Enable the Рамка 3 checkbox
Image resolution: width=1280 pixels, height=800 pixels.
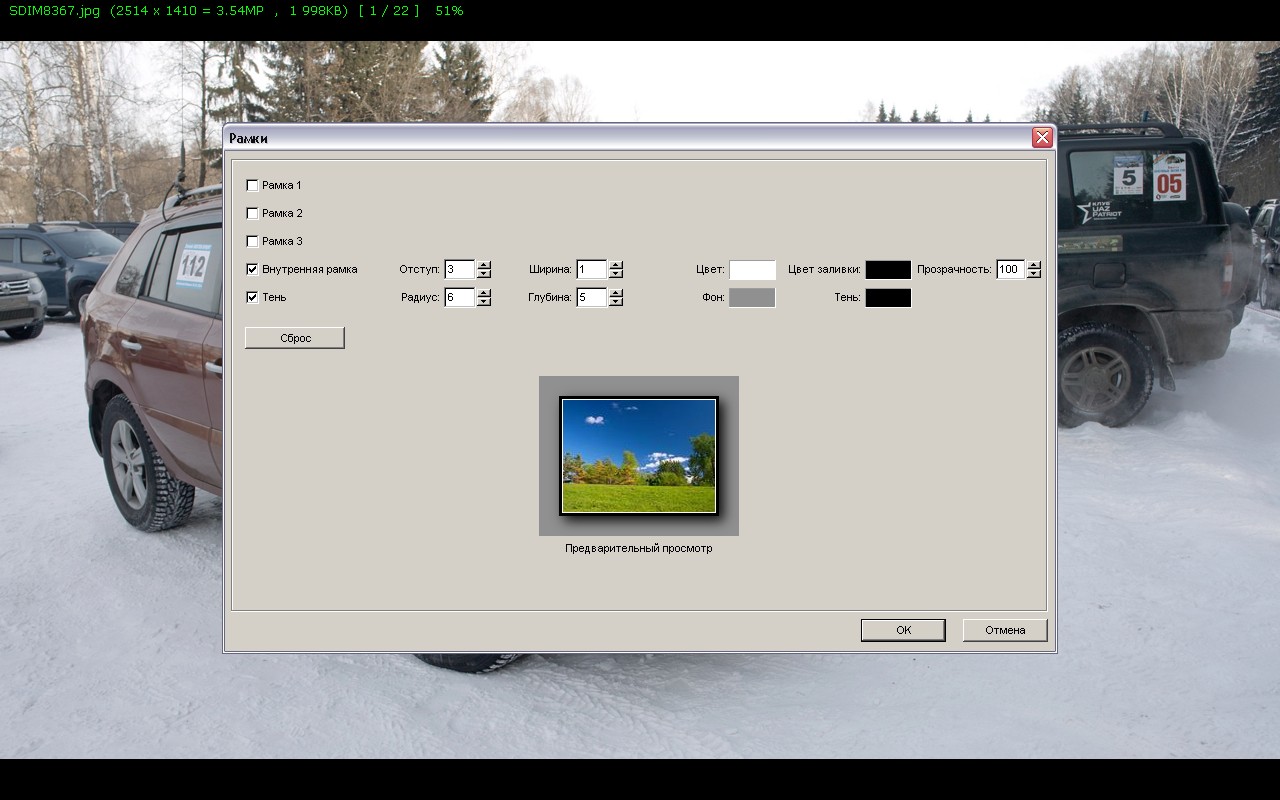tap(252, 241)
